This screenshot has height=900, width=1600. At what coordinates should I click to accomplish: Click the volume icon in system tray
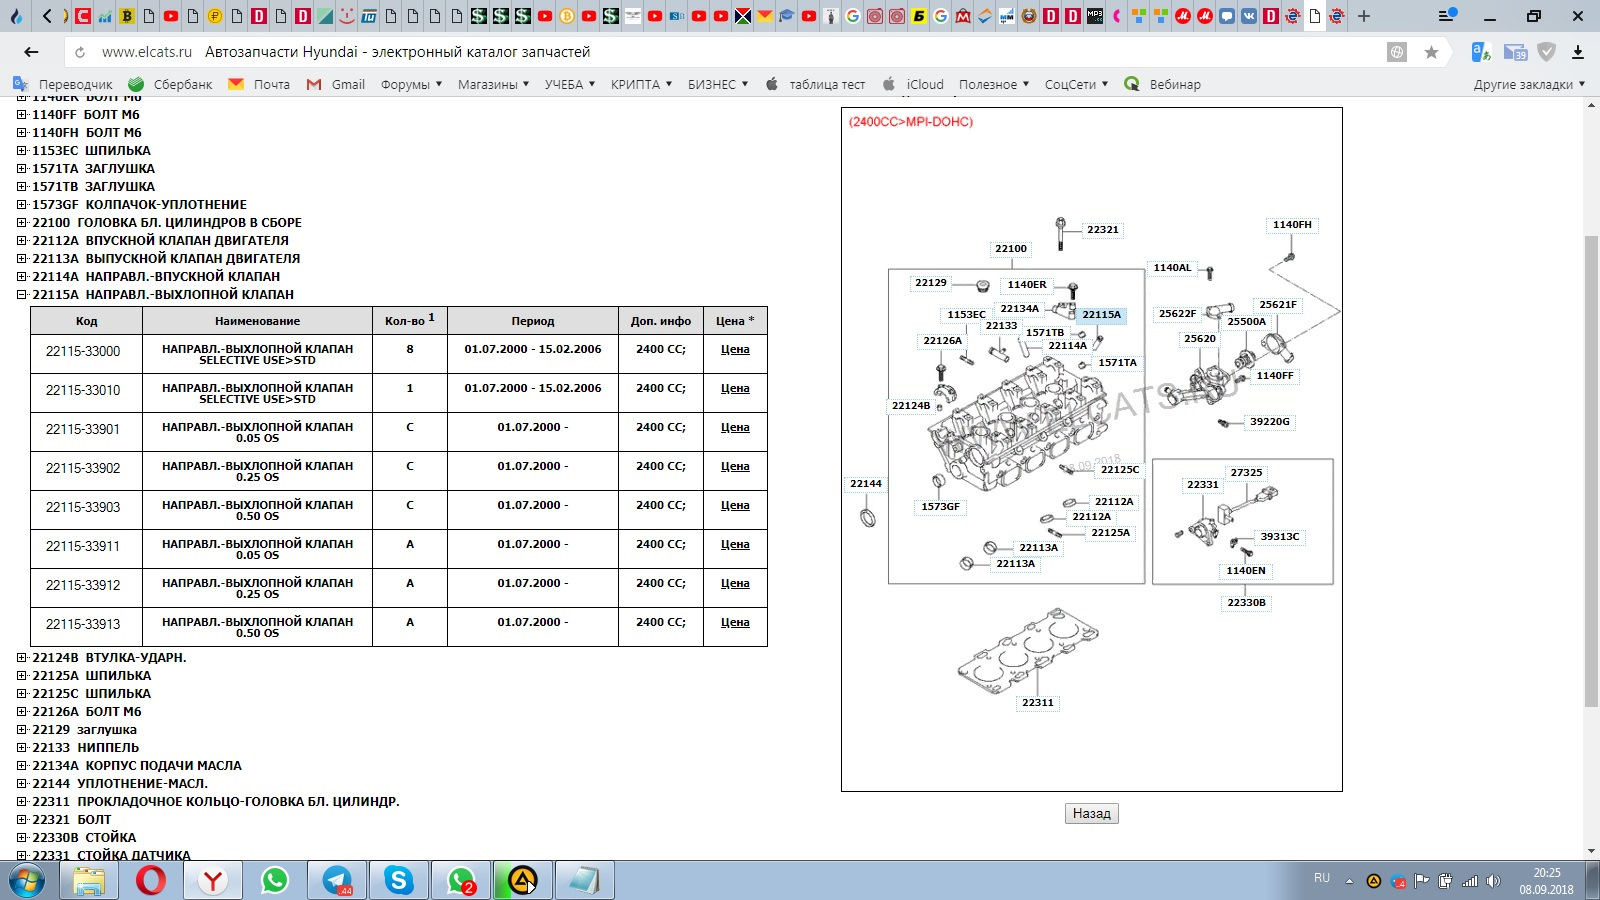1493,881
